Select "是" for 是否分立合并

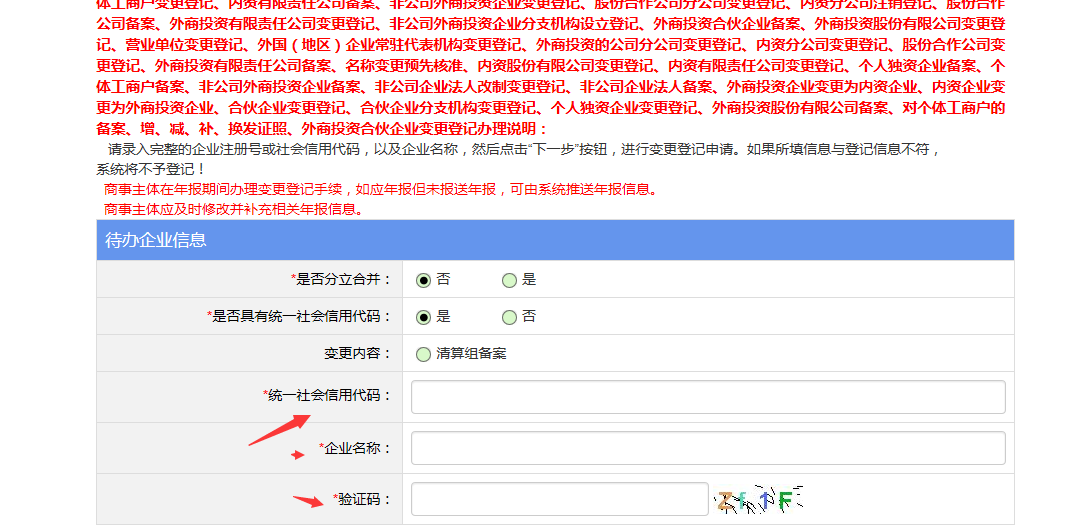510,280
